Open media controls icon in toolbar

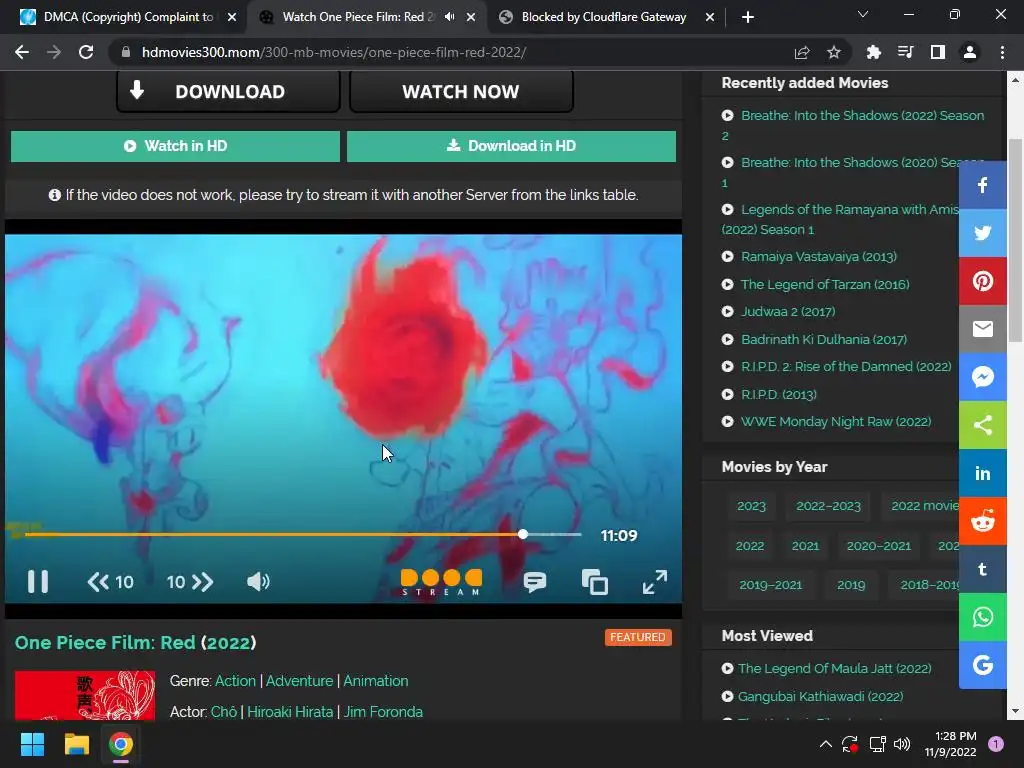pyautogui.click(x=905, y=52)
